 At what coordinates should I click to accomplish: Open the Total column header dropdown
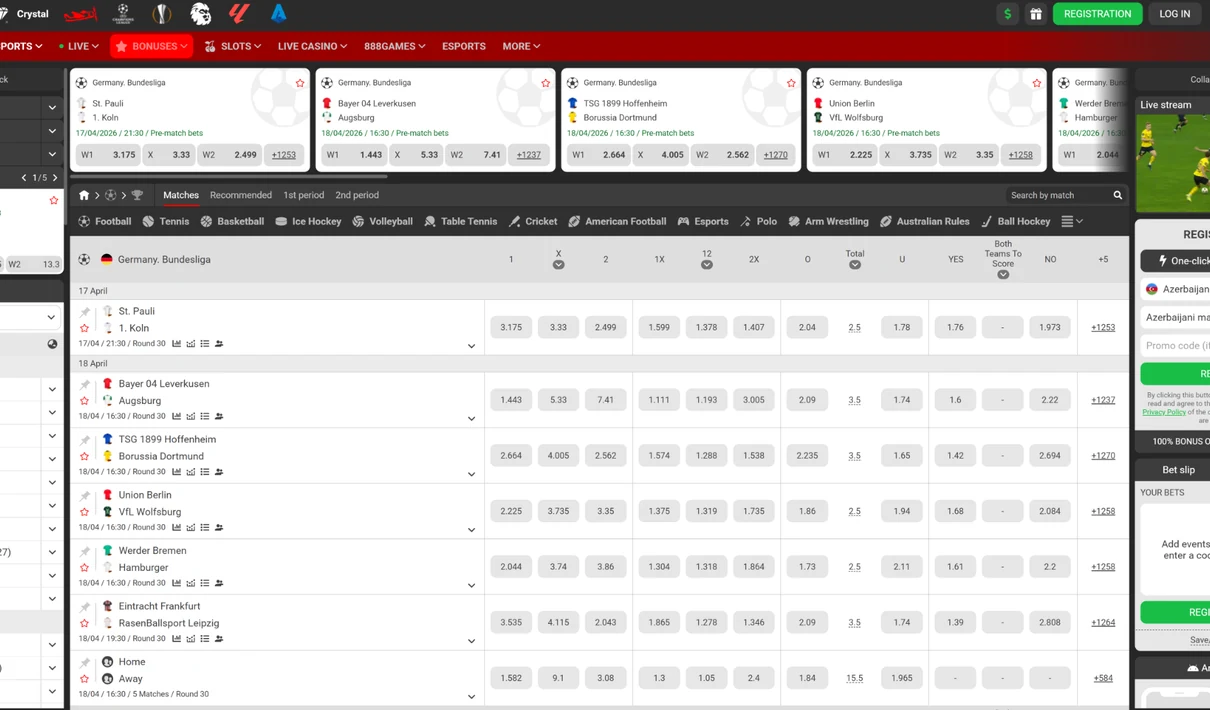[854, 265]
